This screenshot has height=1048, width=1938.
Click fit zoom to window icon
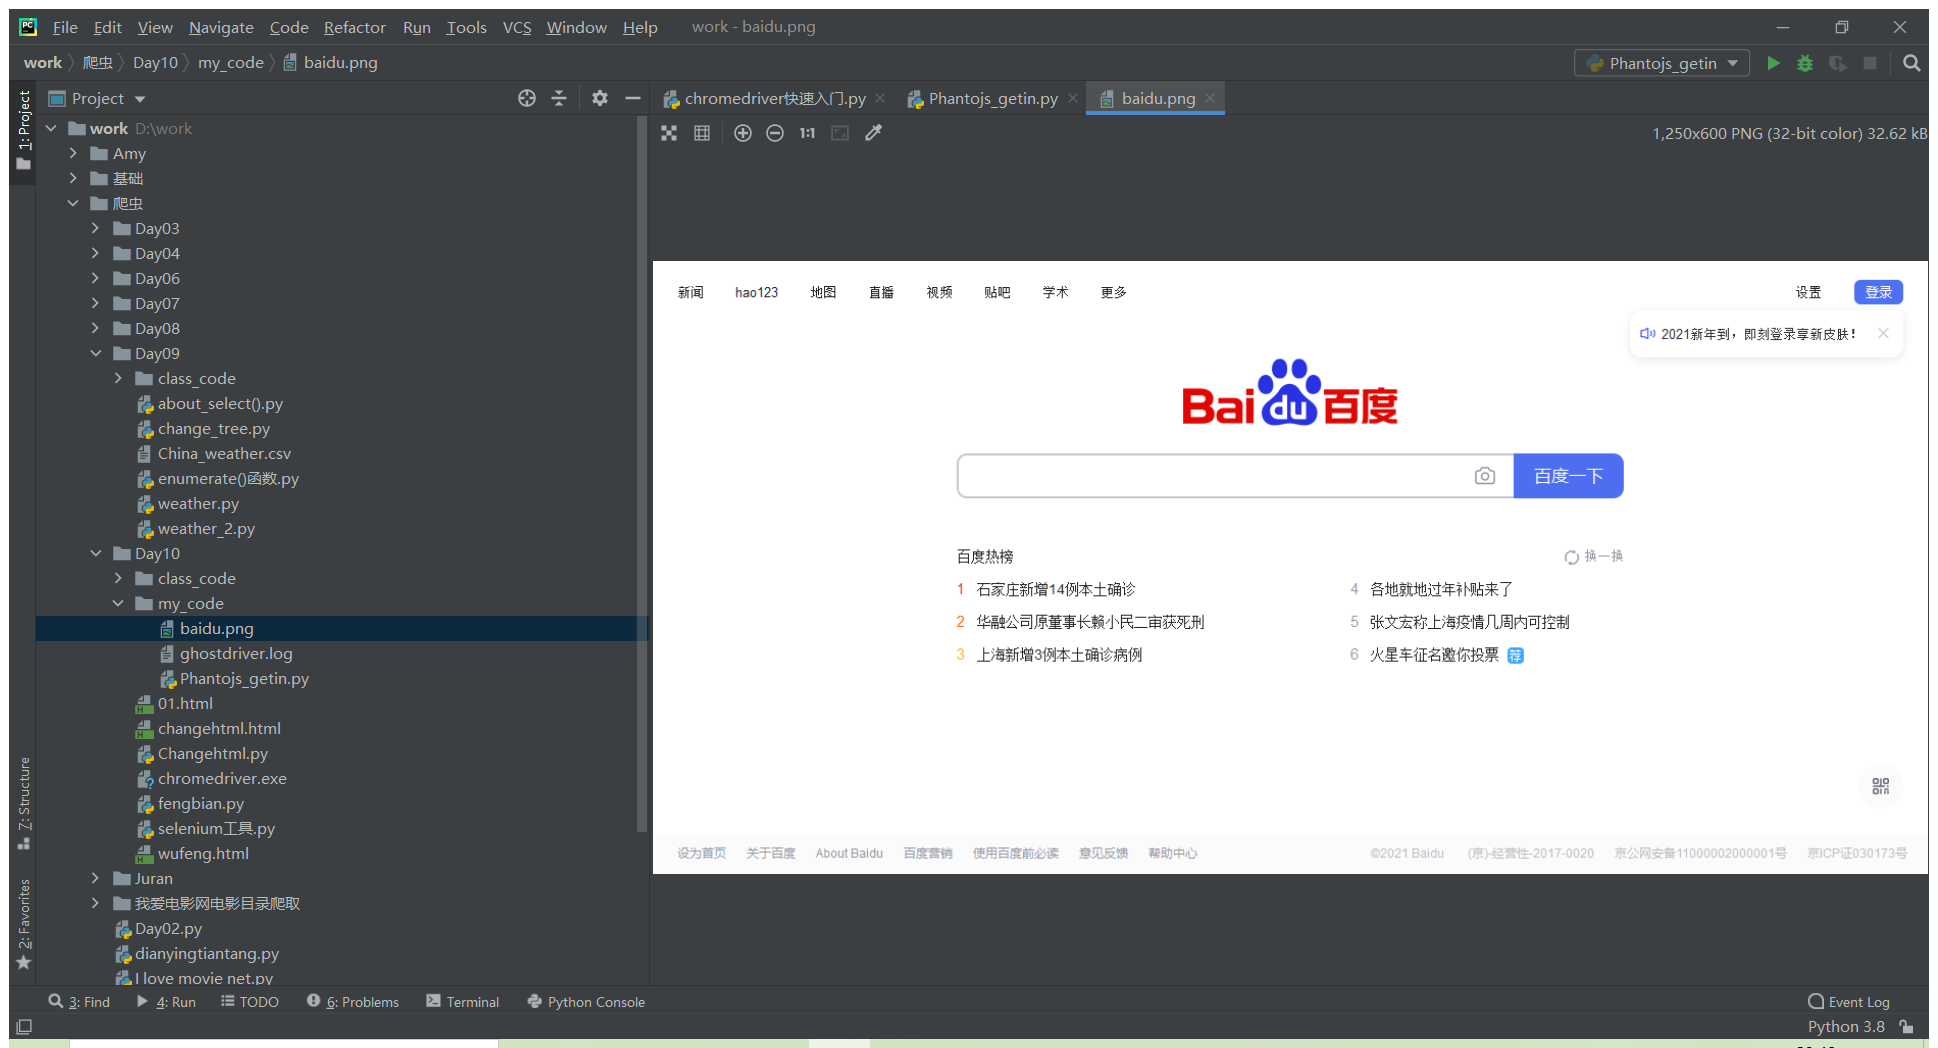click(840, 133)
